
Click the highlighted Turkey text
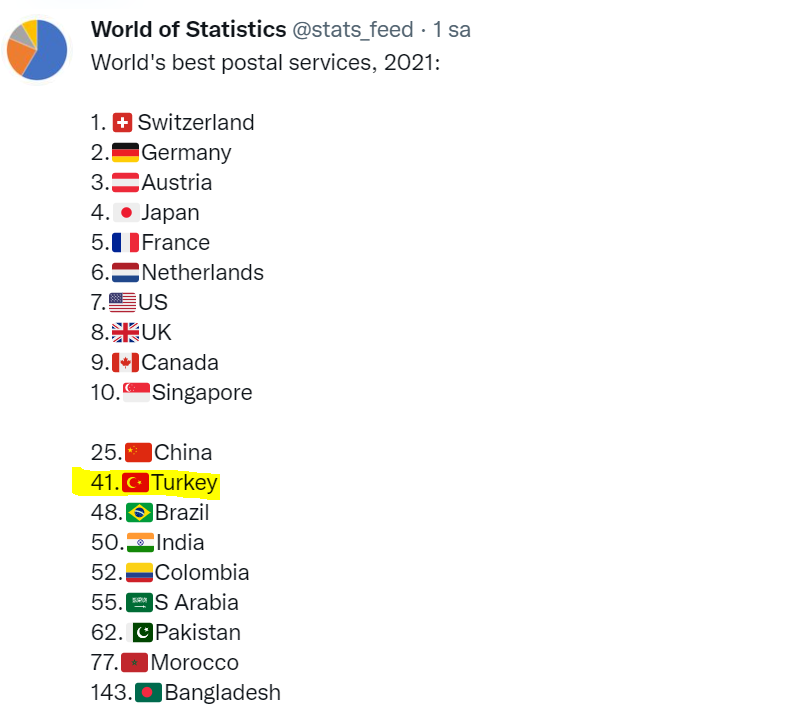click(x=185, y=483)
